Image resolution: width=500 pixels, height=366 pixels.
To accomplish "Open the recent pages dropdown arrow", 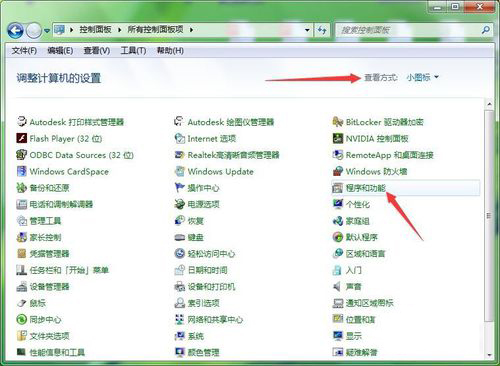I will tap(47, 31).
